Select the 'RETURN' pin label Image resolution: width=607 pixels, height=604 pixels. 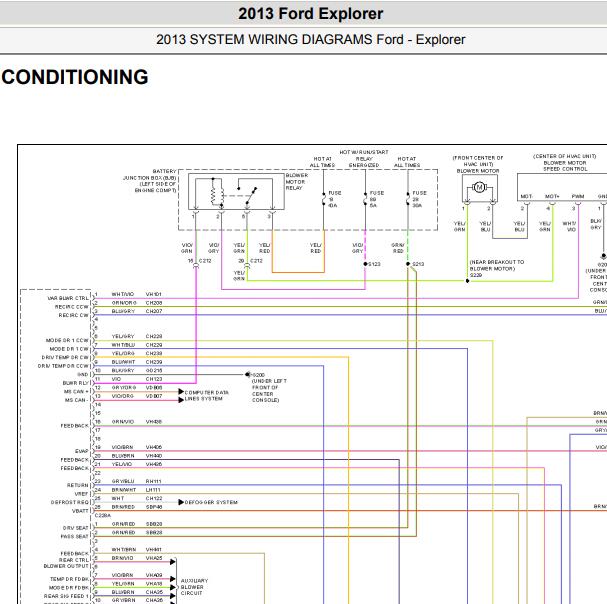(x=78, y=485)
